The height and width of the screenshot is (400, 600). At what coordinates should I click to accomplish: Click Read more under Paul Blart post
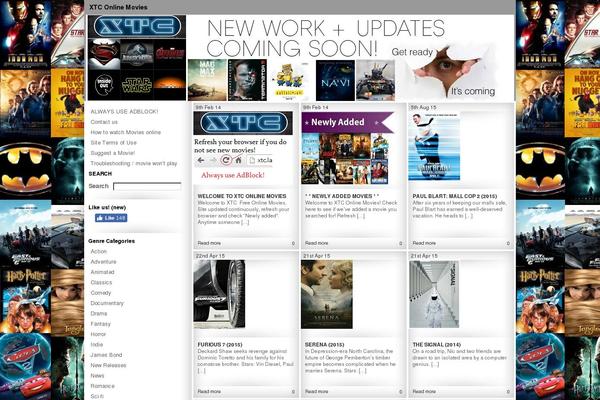424,243
